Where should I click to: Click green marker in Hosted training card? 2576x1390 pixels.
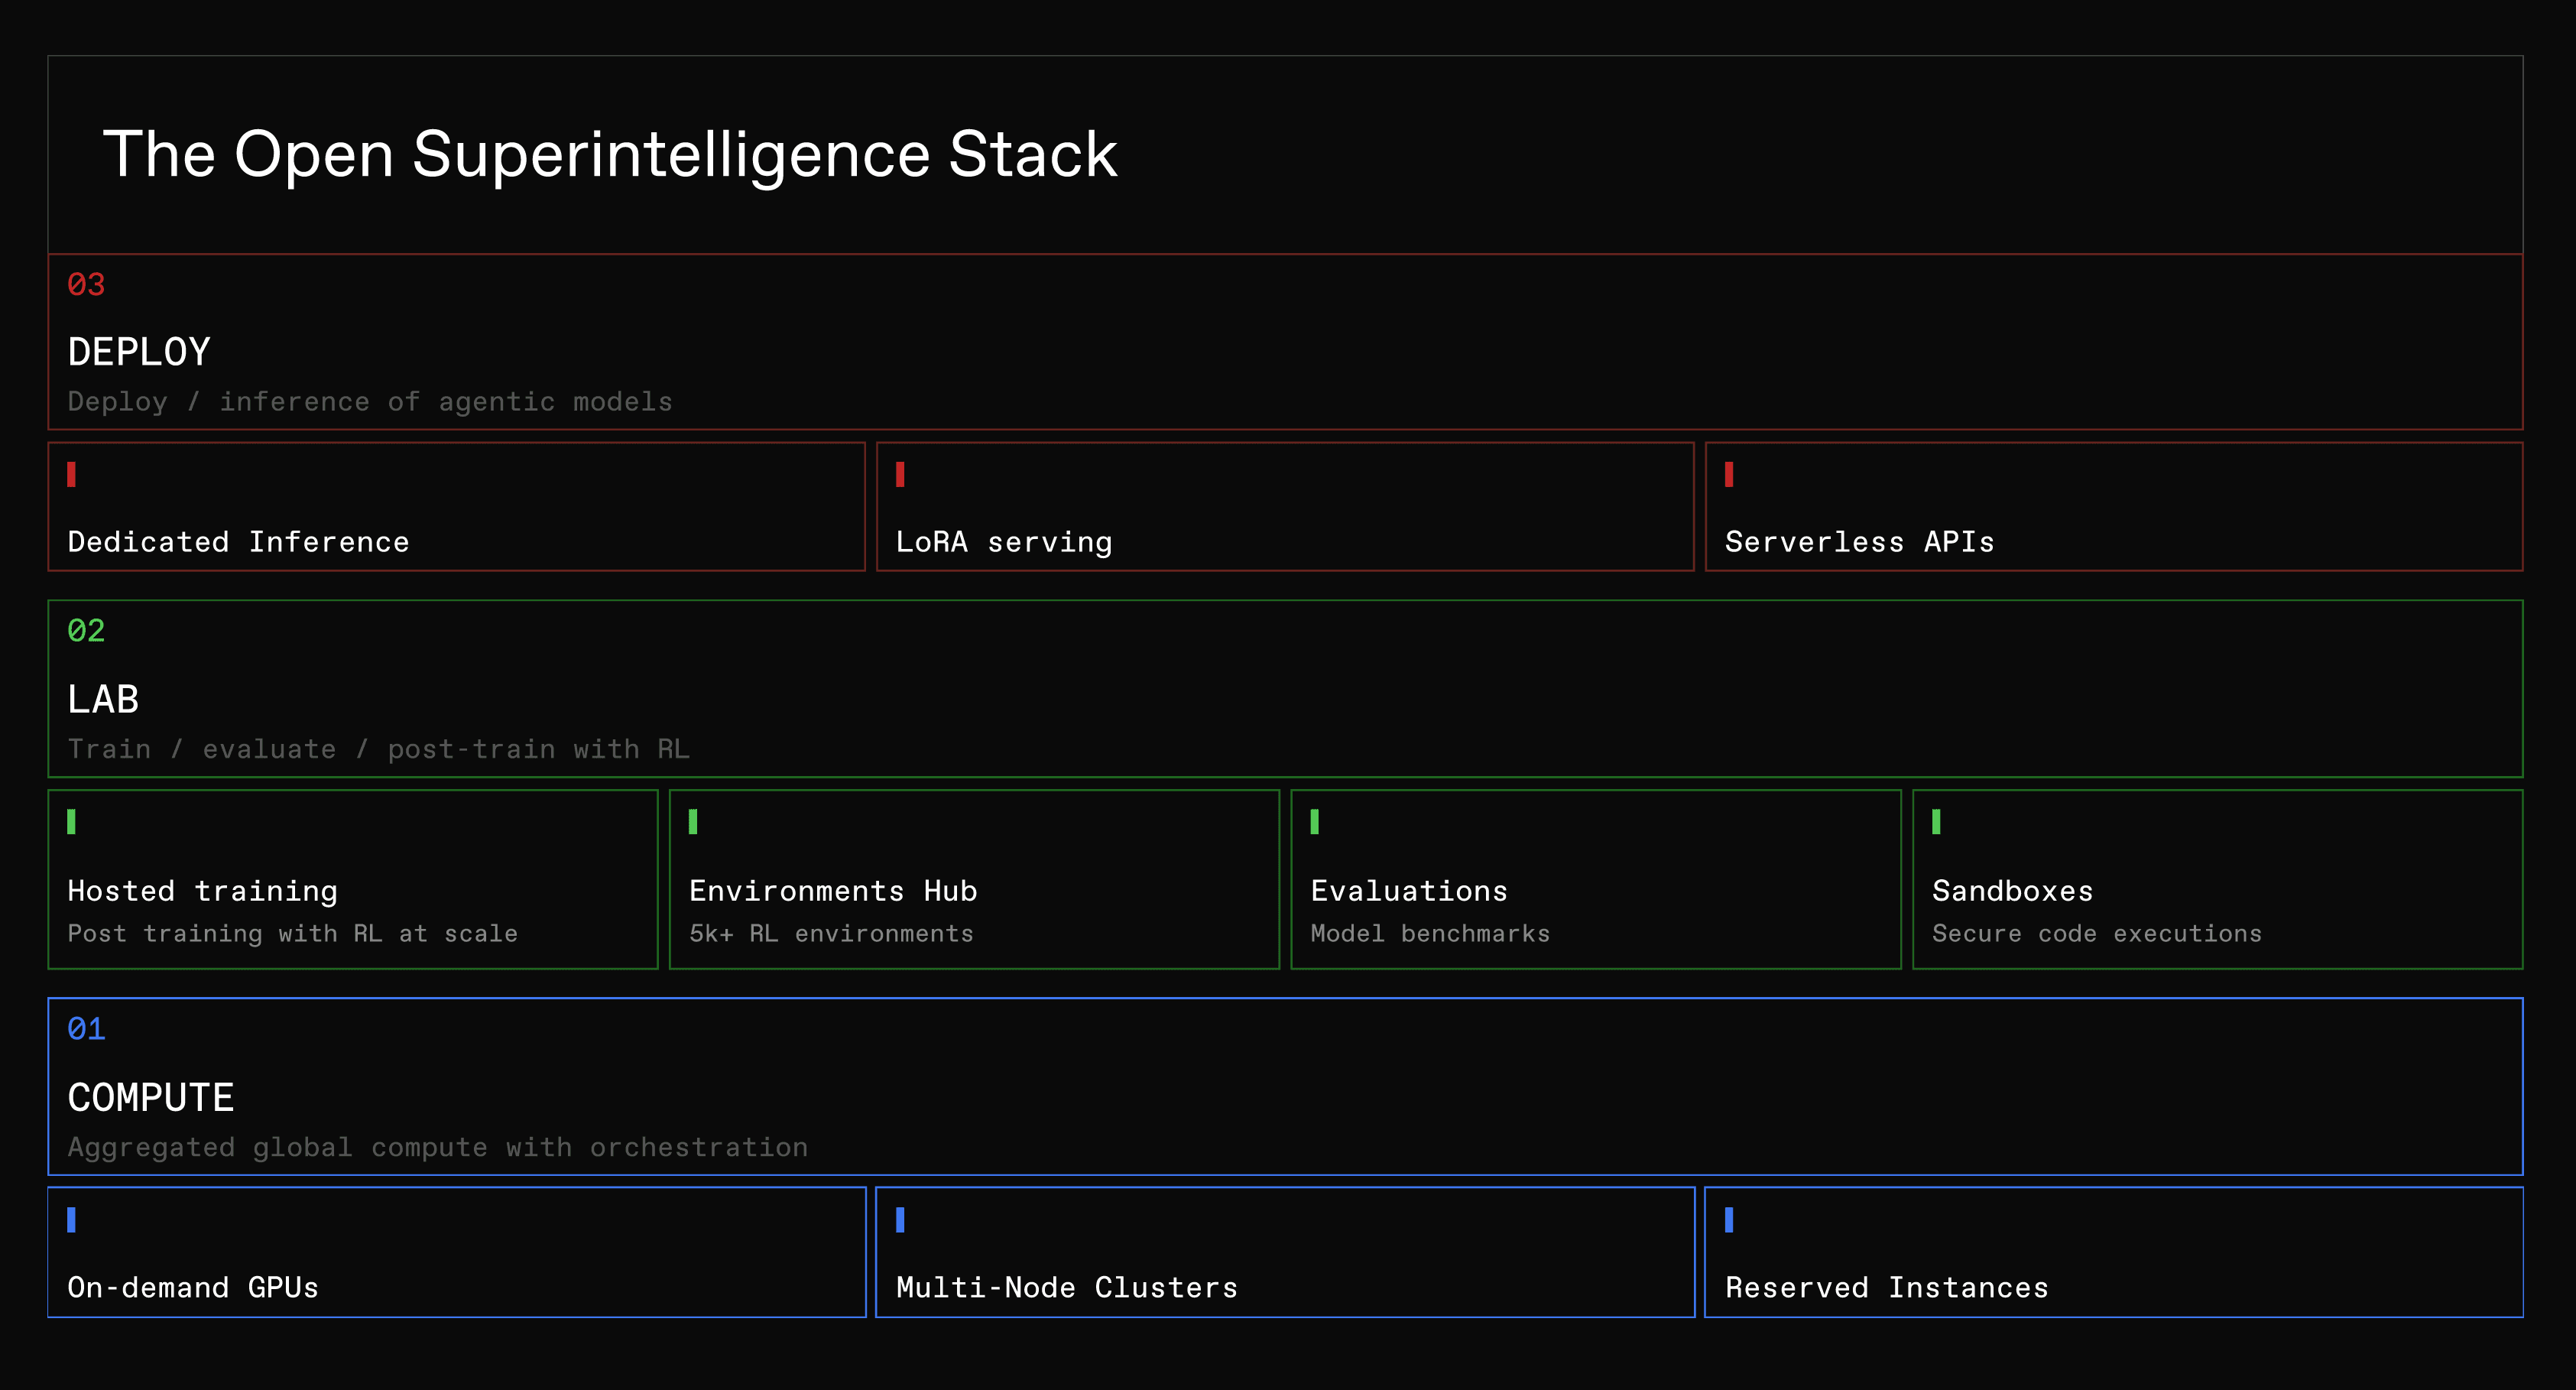pyautogui.click(x=72, y=821)
